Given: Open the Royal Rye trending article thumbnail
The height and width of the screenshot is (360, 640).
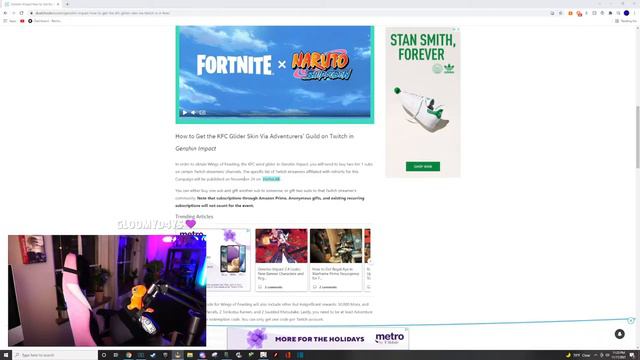Looking at the screenshot, I should [x=336, y=245].
